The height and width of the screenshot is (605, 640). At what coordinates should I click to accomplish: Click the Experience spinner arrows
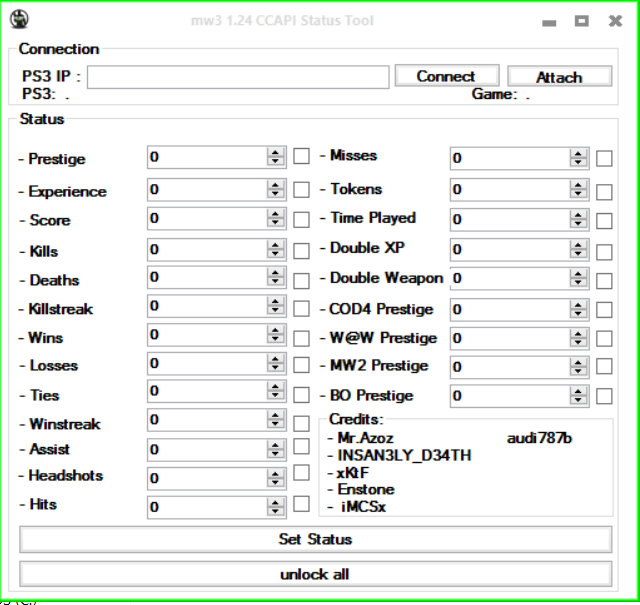[276, 189]
